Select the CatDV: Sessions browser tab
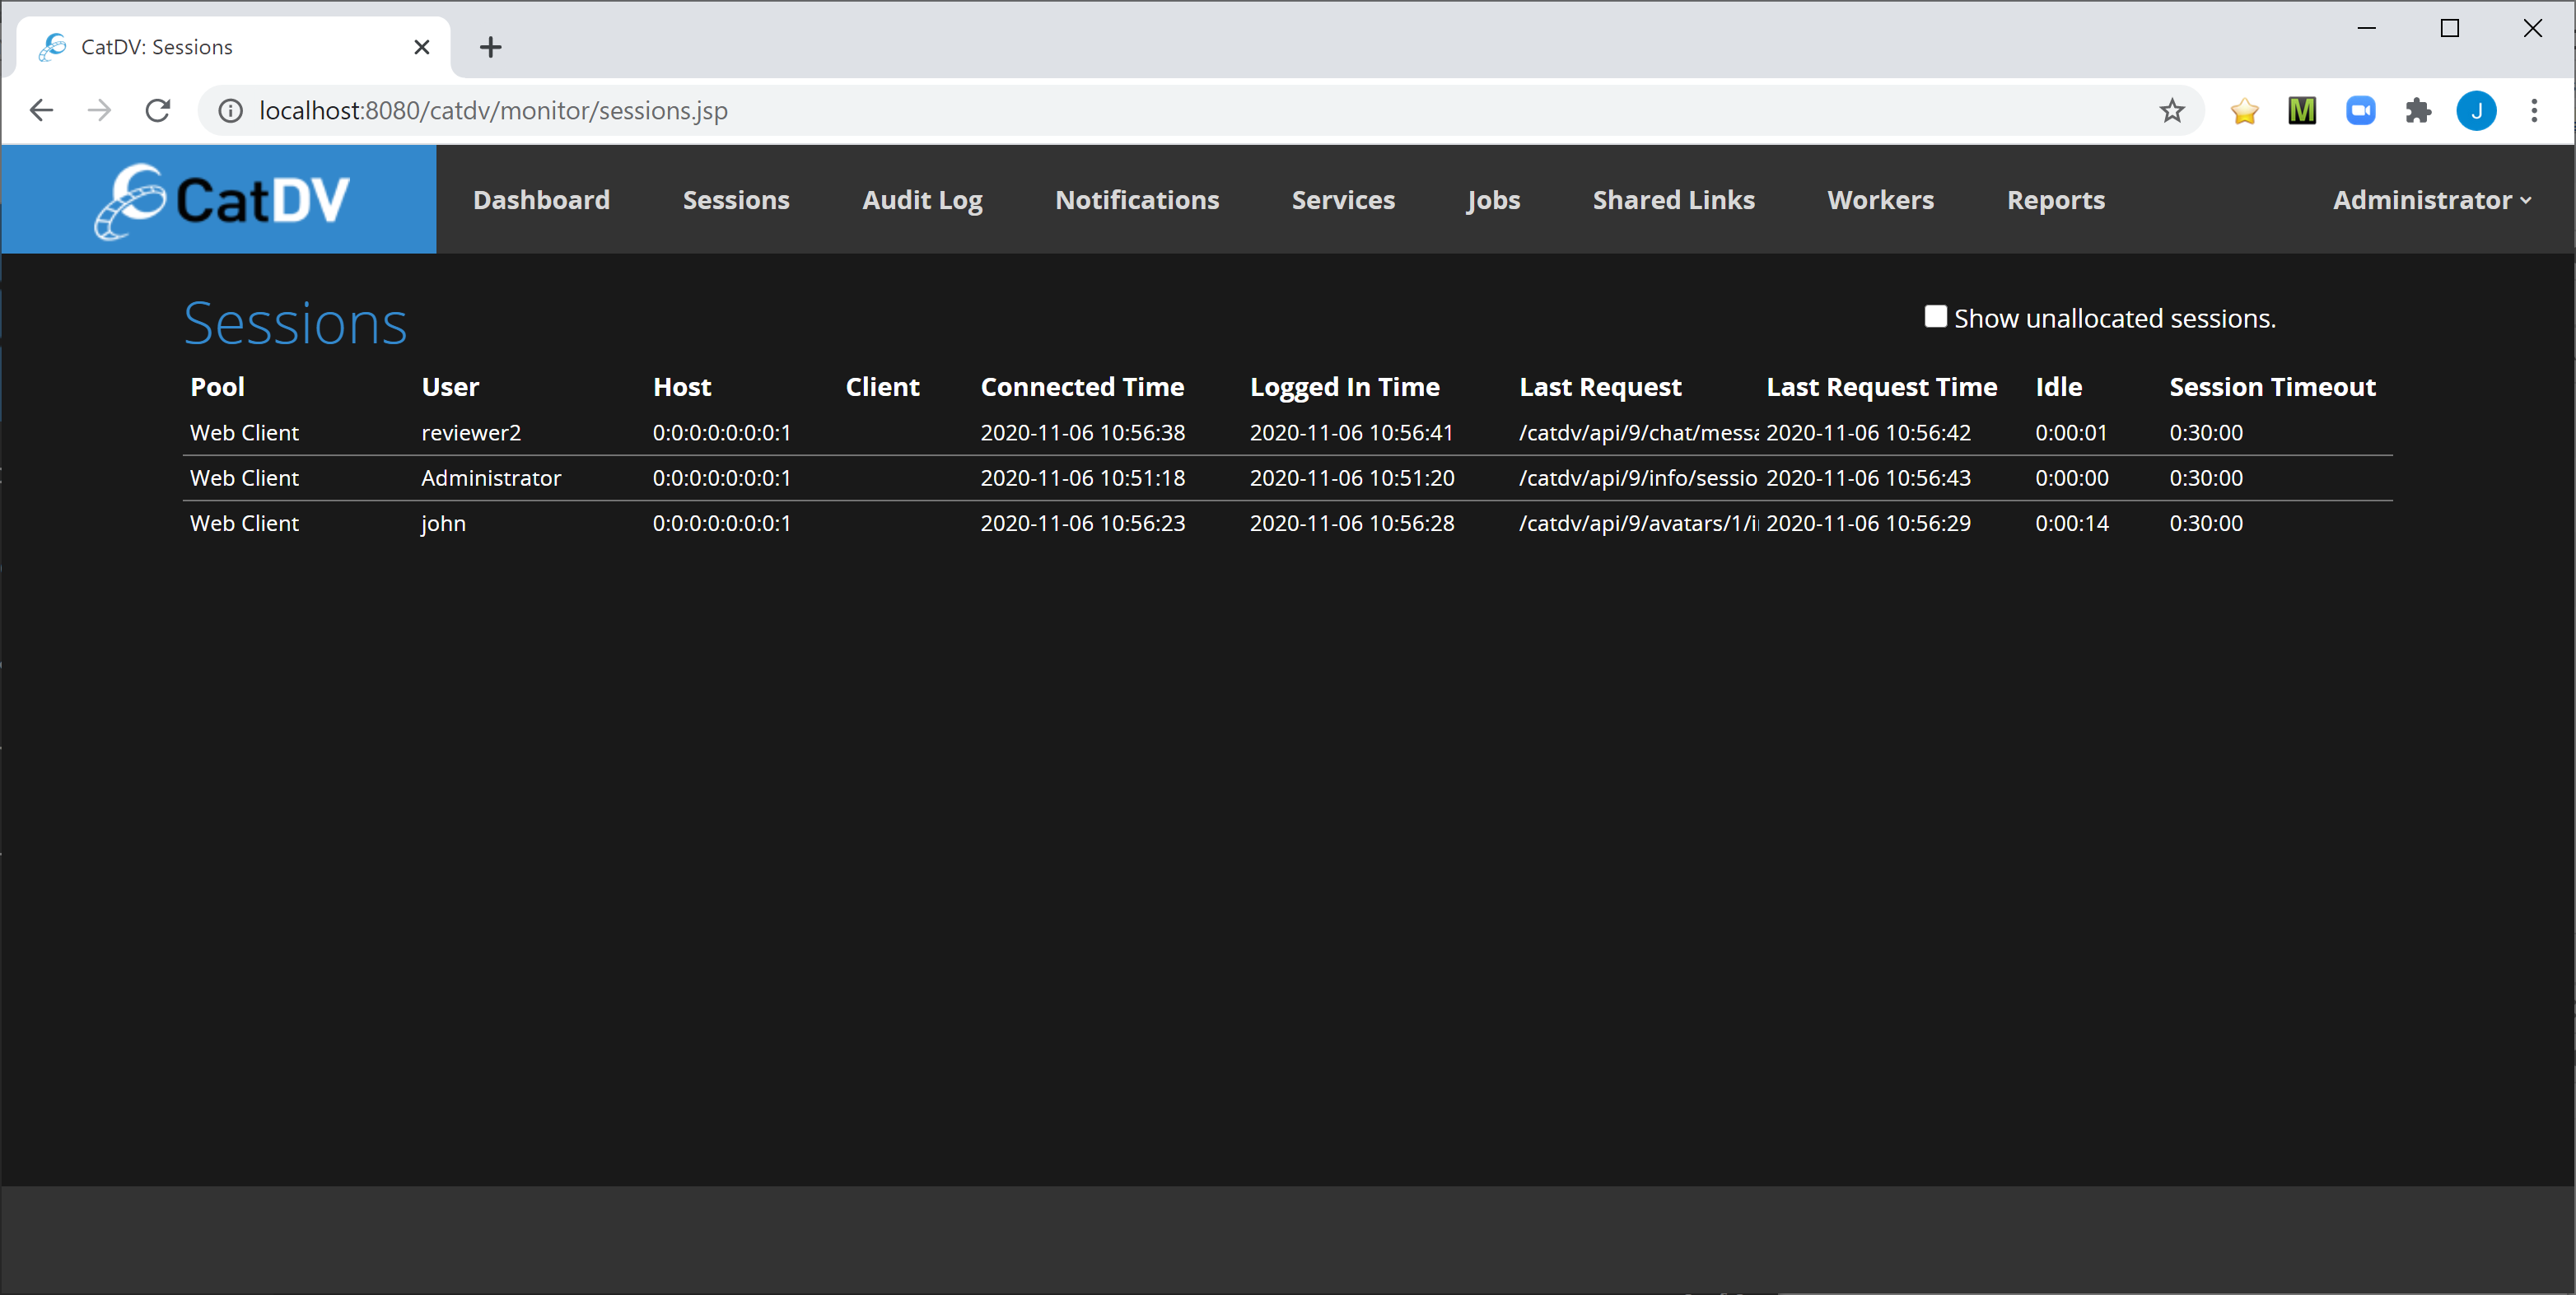 [x=232, y=47]
